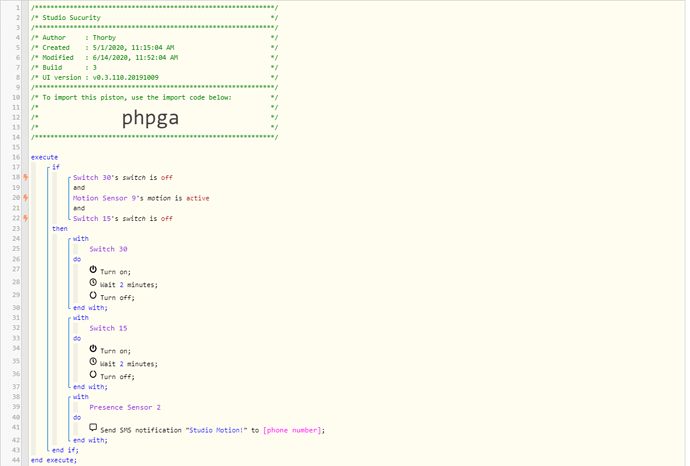Click the import code 'phpga'
Viewport: 690px width, 466px height.
(x=150, y=117)
